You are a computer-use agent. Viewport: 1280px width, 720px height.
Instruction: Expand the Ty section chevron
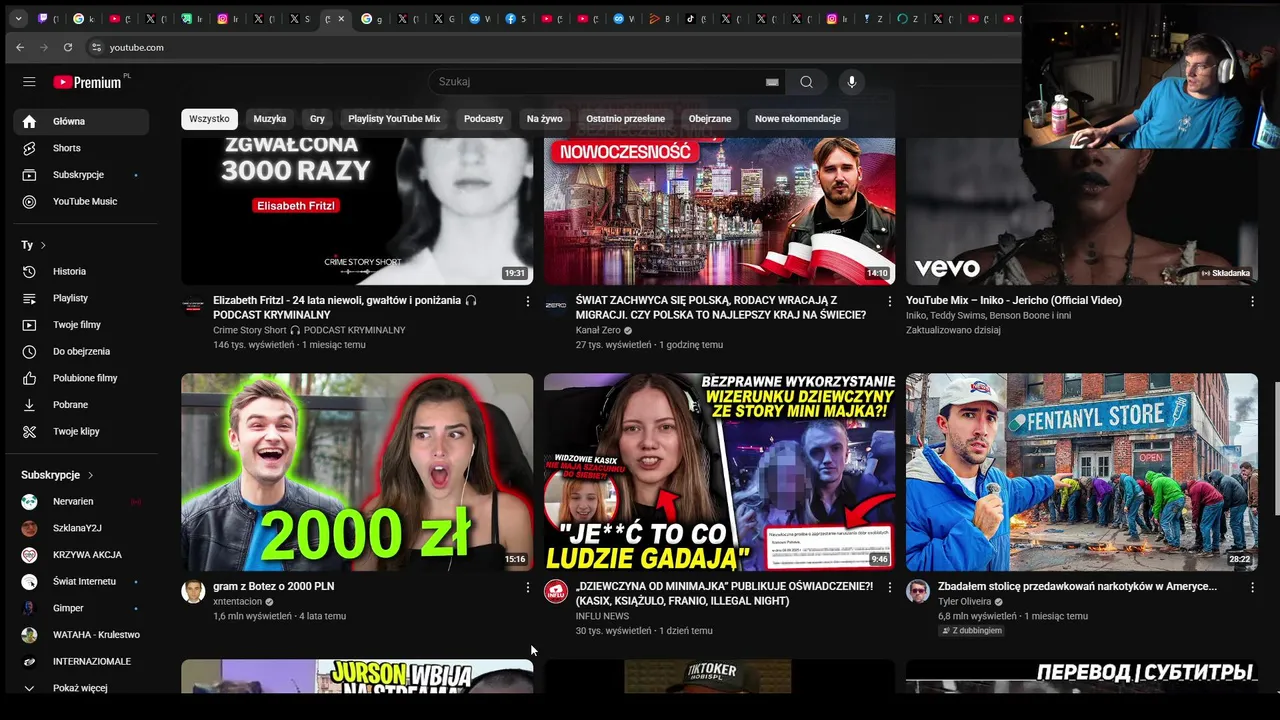pyautogui.click(x=43, y=245)
